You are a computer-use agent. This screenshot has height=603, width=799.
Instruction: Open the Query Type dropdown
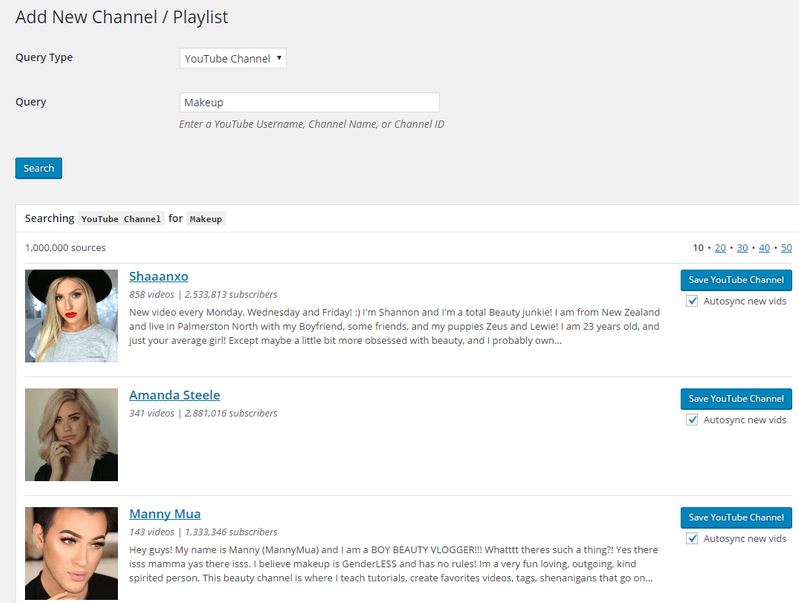[233, 58]
